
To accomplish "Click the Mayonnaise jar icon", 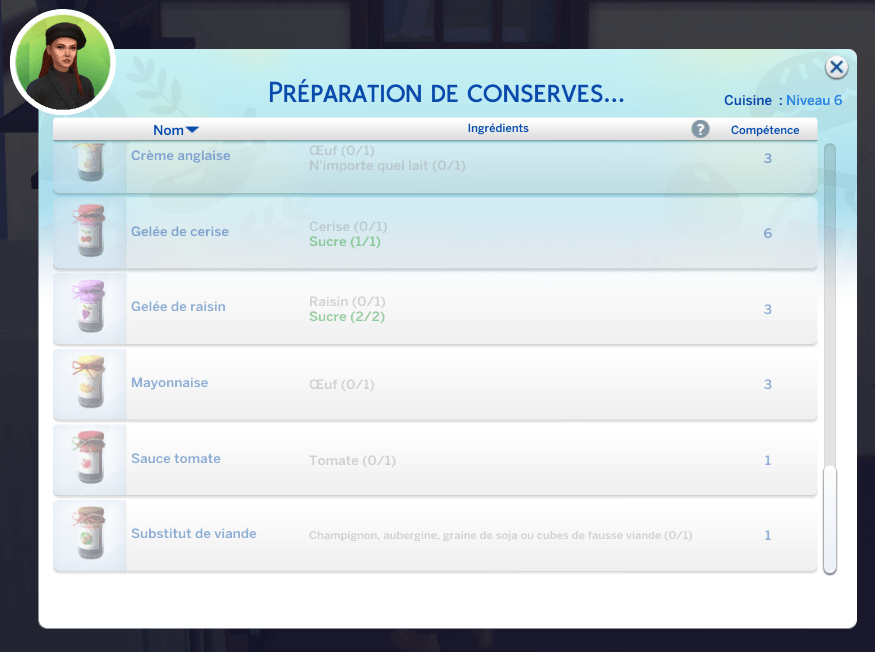I will [x=89, y=382].
